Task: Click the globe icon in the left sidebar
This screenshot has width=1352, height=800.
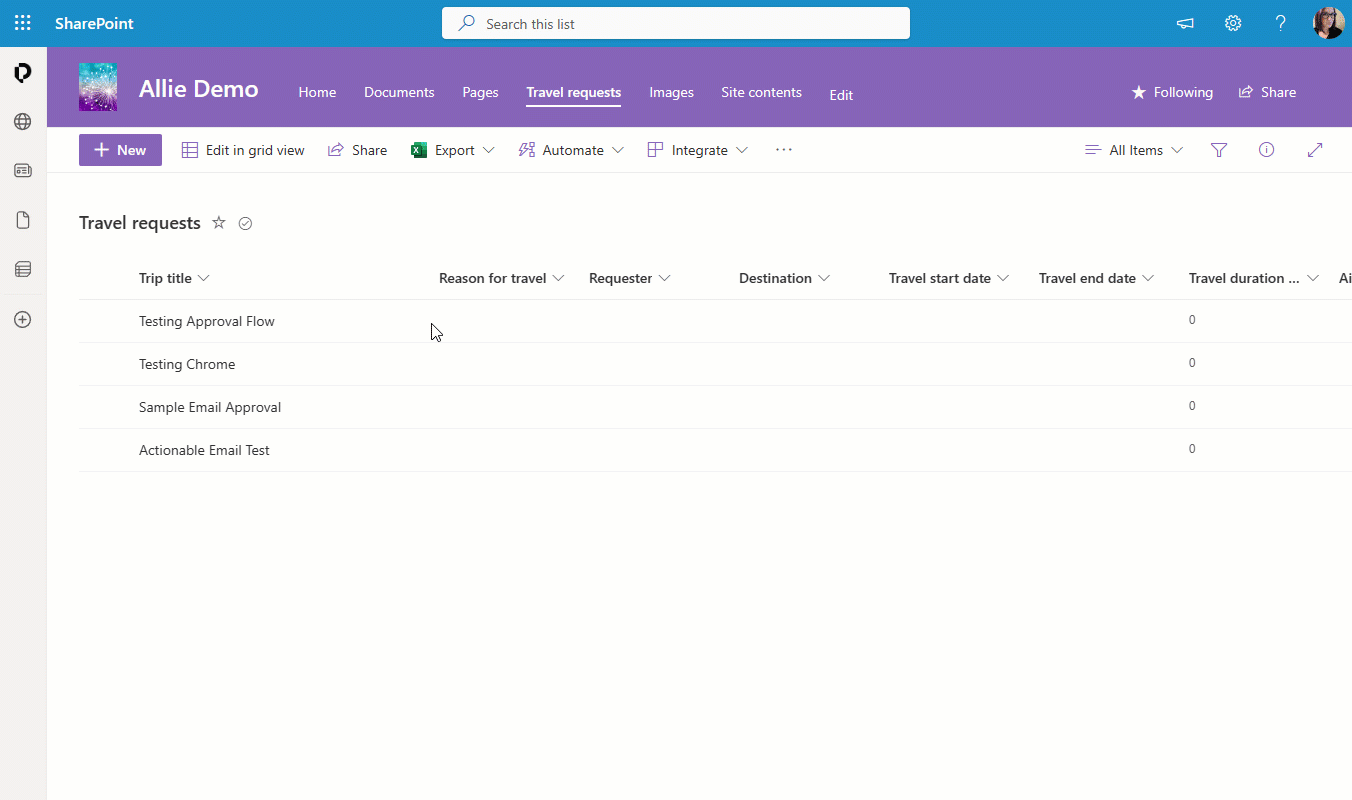Action: click(x=22, y=121)
